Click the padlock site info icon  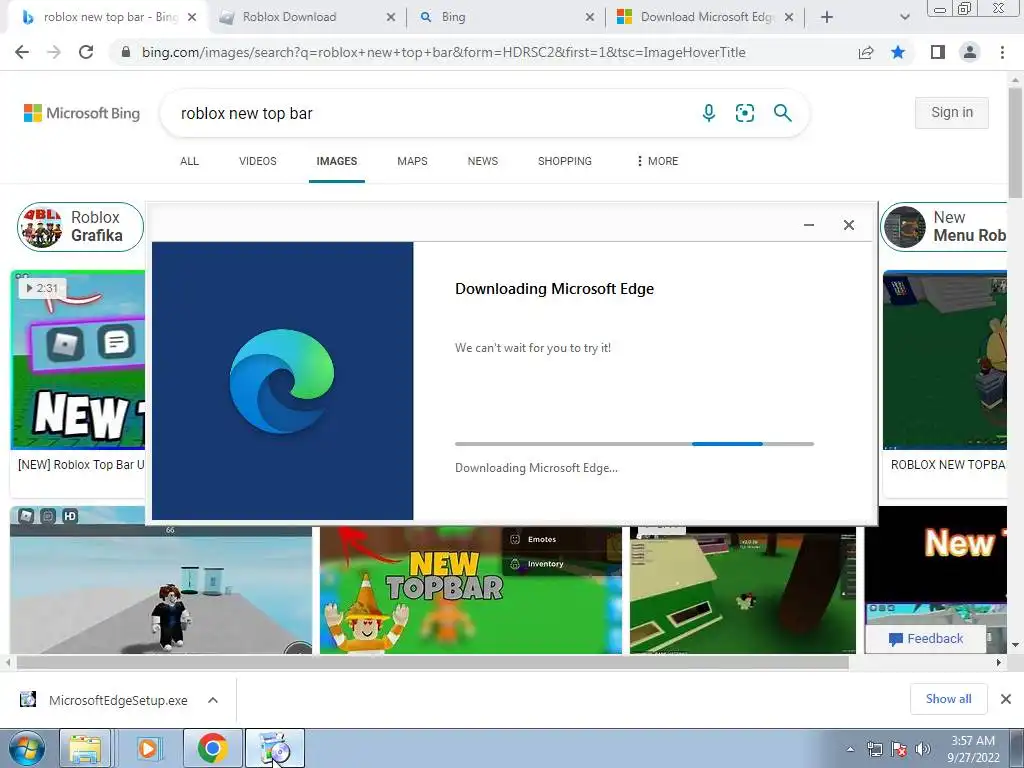pyautogui.click(x=126, y=52)
